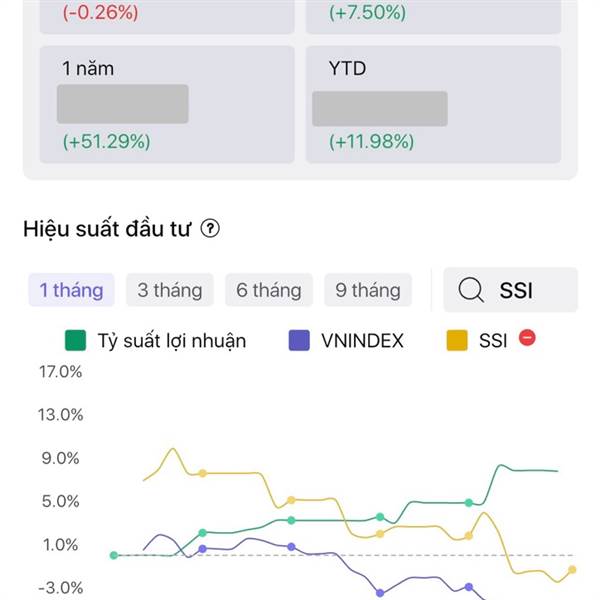Tap the leftmost green data point on chart
Image resolution: width=600 pixels, height=600 pixels.
[x=114, y=555]
